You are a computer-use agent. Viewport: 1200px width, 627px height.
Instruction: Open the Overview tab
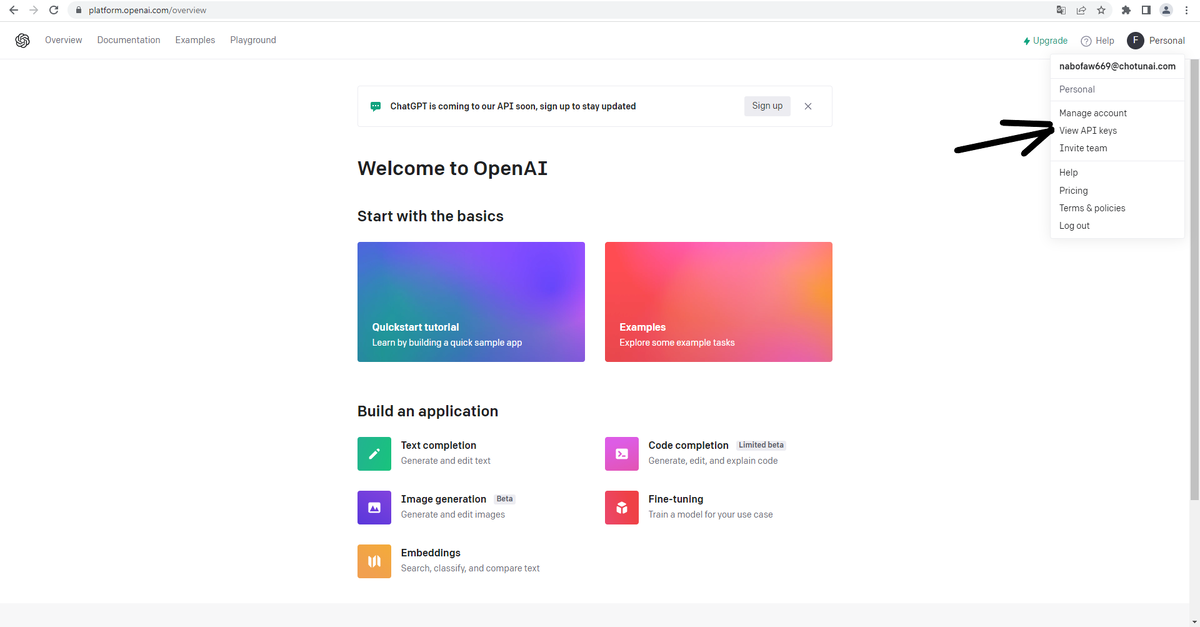[x=63, y=40]
